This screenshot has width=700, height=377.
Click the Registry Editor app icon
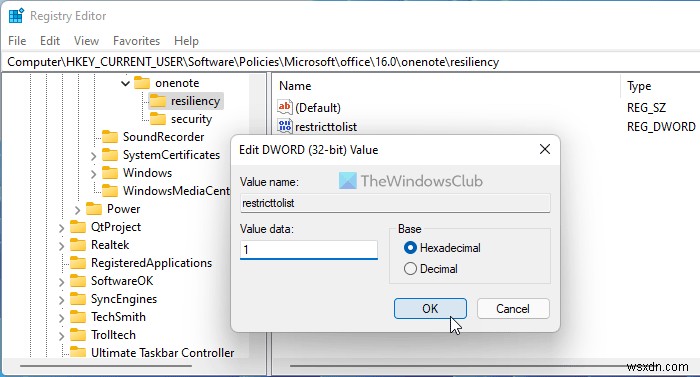pos(16,16)
